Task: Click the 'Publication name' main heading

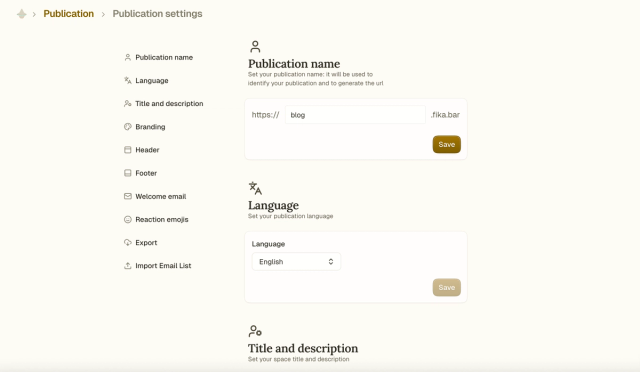Action: [294, 64]
